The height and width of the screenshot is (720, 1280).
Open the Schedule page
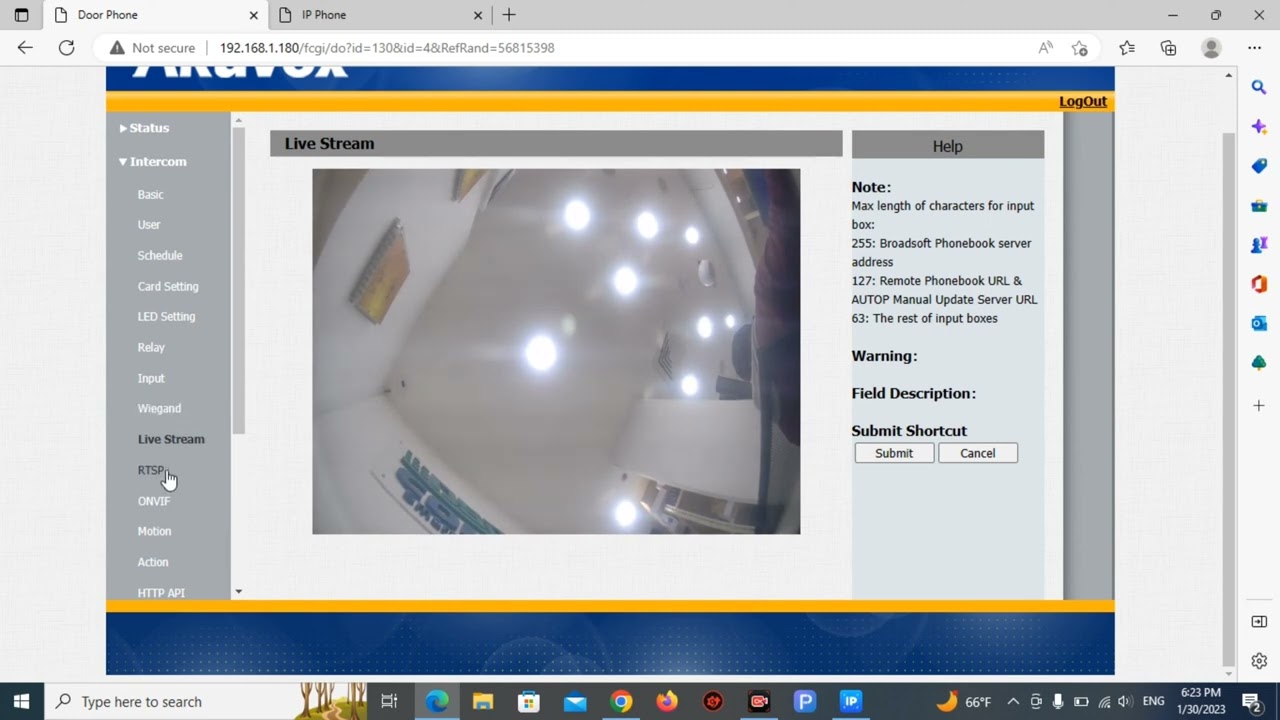[x=160, y=256]
